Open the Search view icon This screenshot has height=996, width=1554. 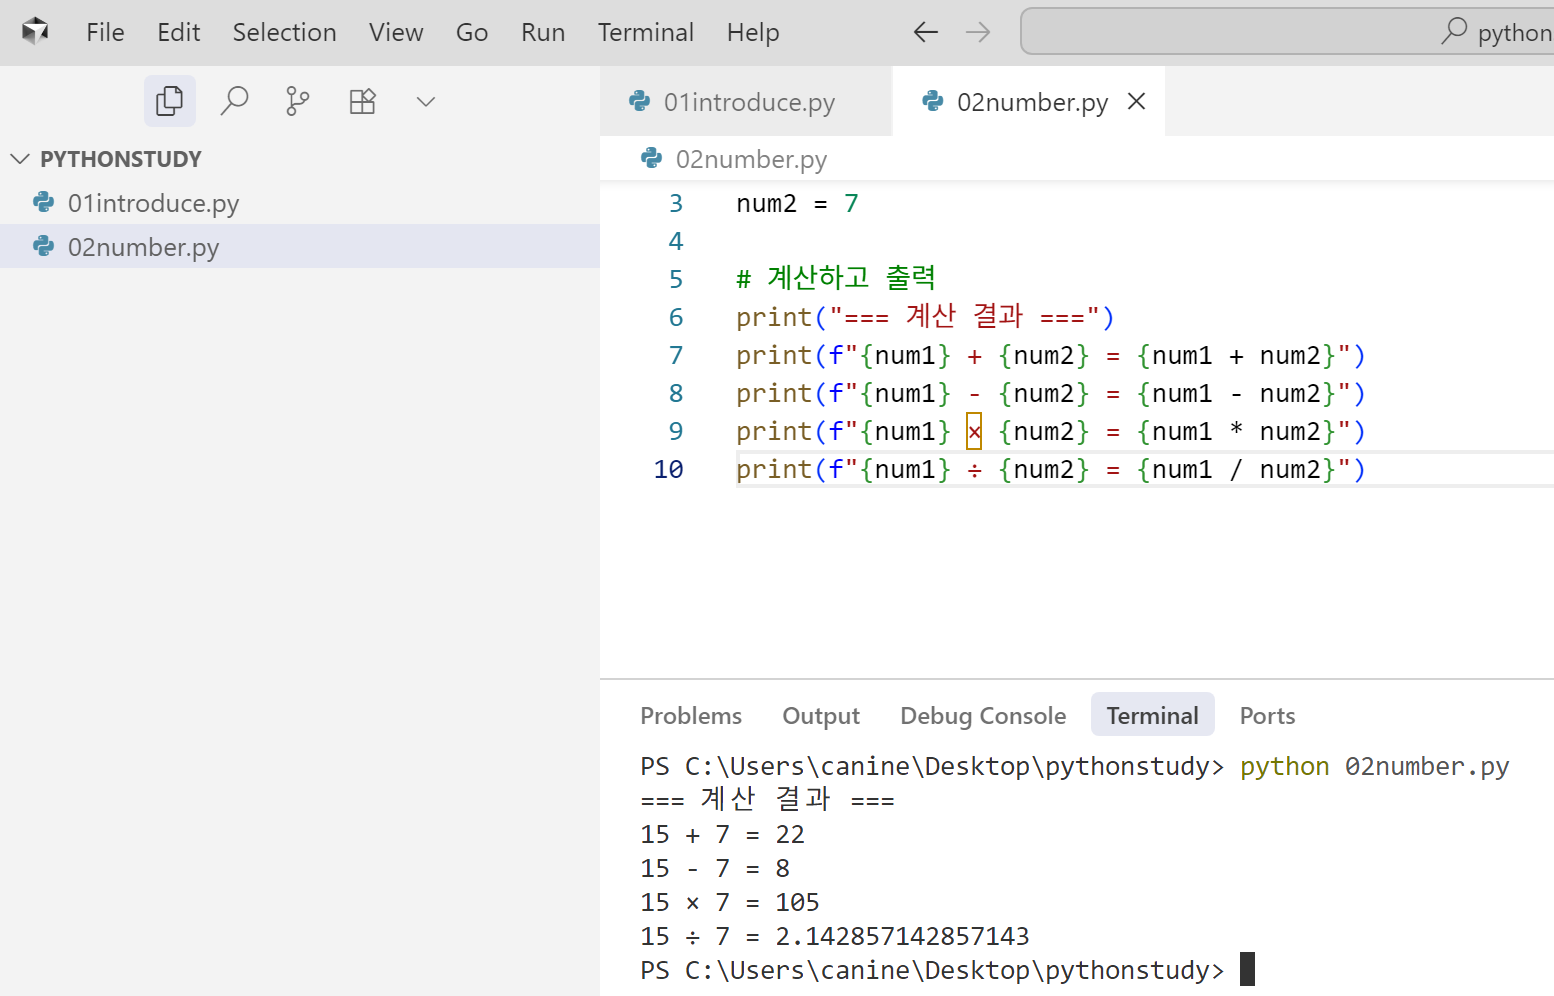point(234,101)
